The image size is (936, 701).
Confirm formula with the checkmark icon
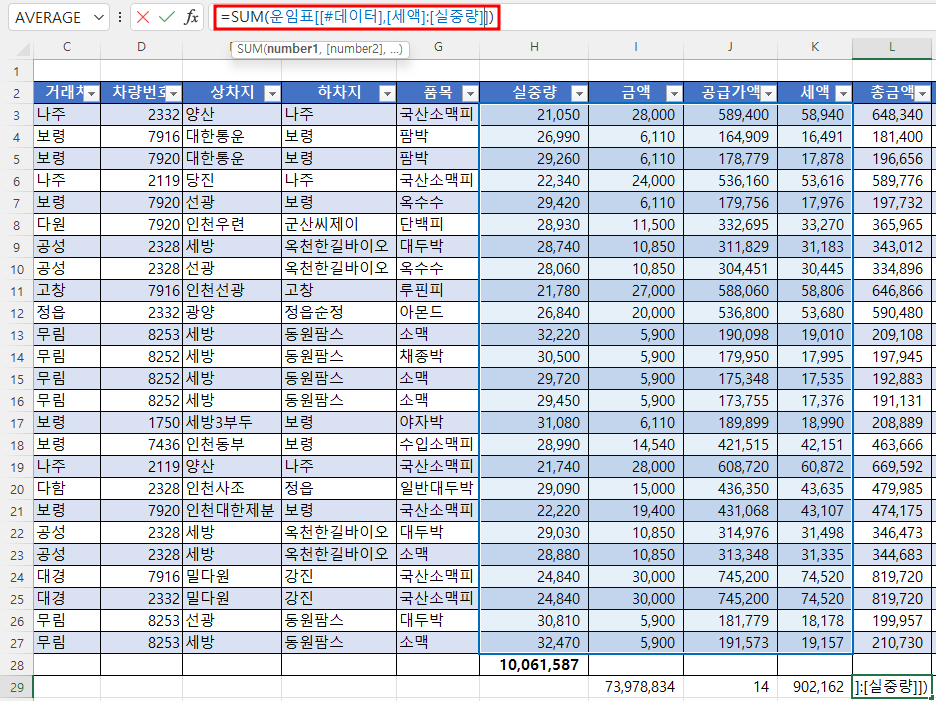(x=167, y=17)
